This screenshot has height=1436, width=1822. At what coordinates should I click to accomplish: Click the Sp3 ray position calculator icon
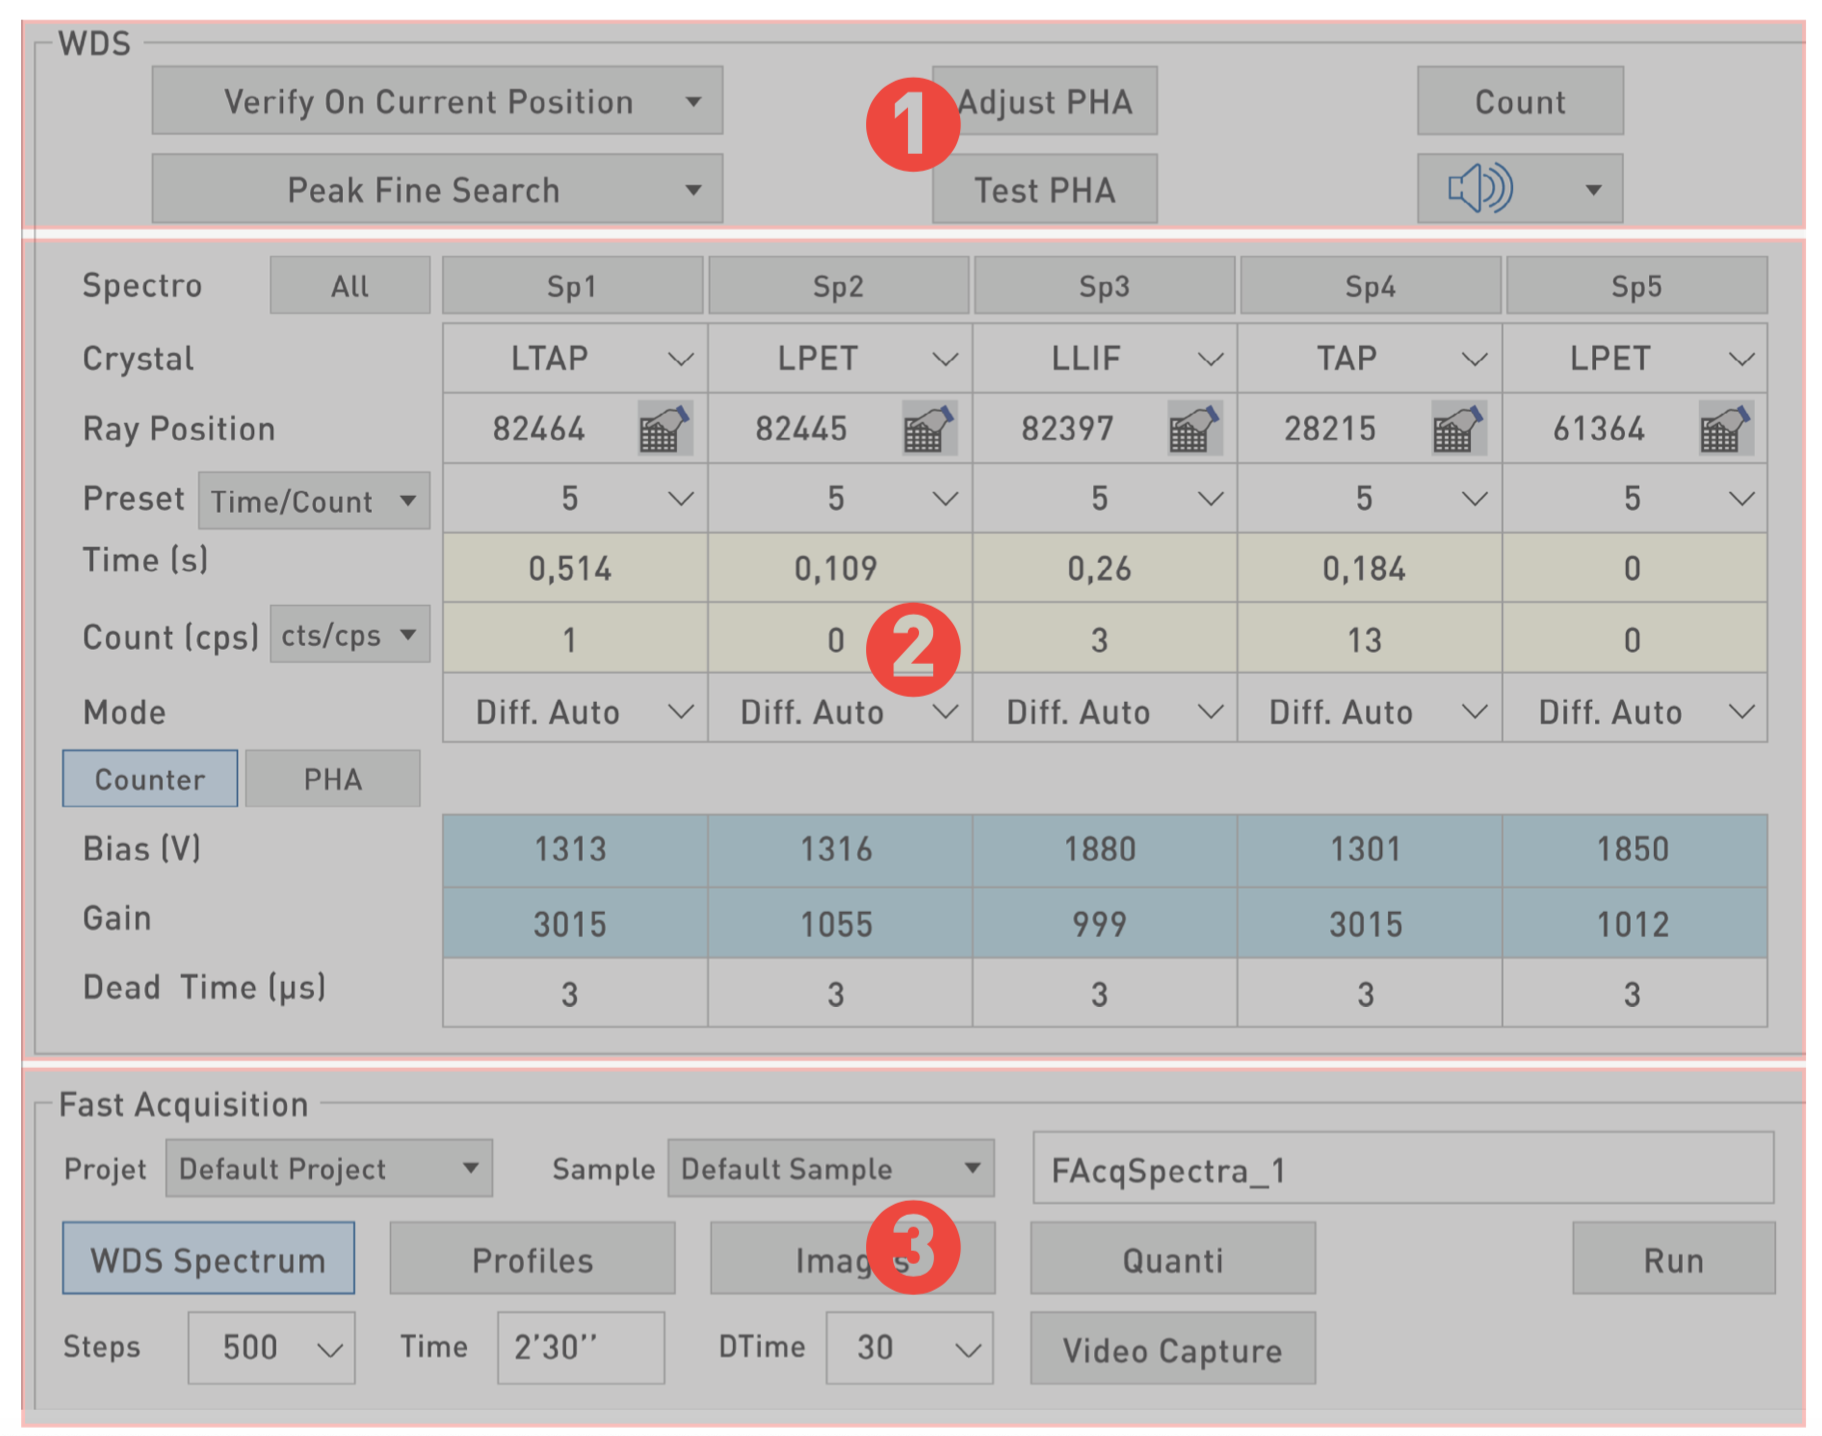coord(1194,429)
